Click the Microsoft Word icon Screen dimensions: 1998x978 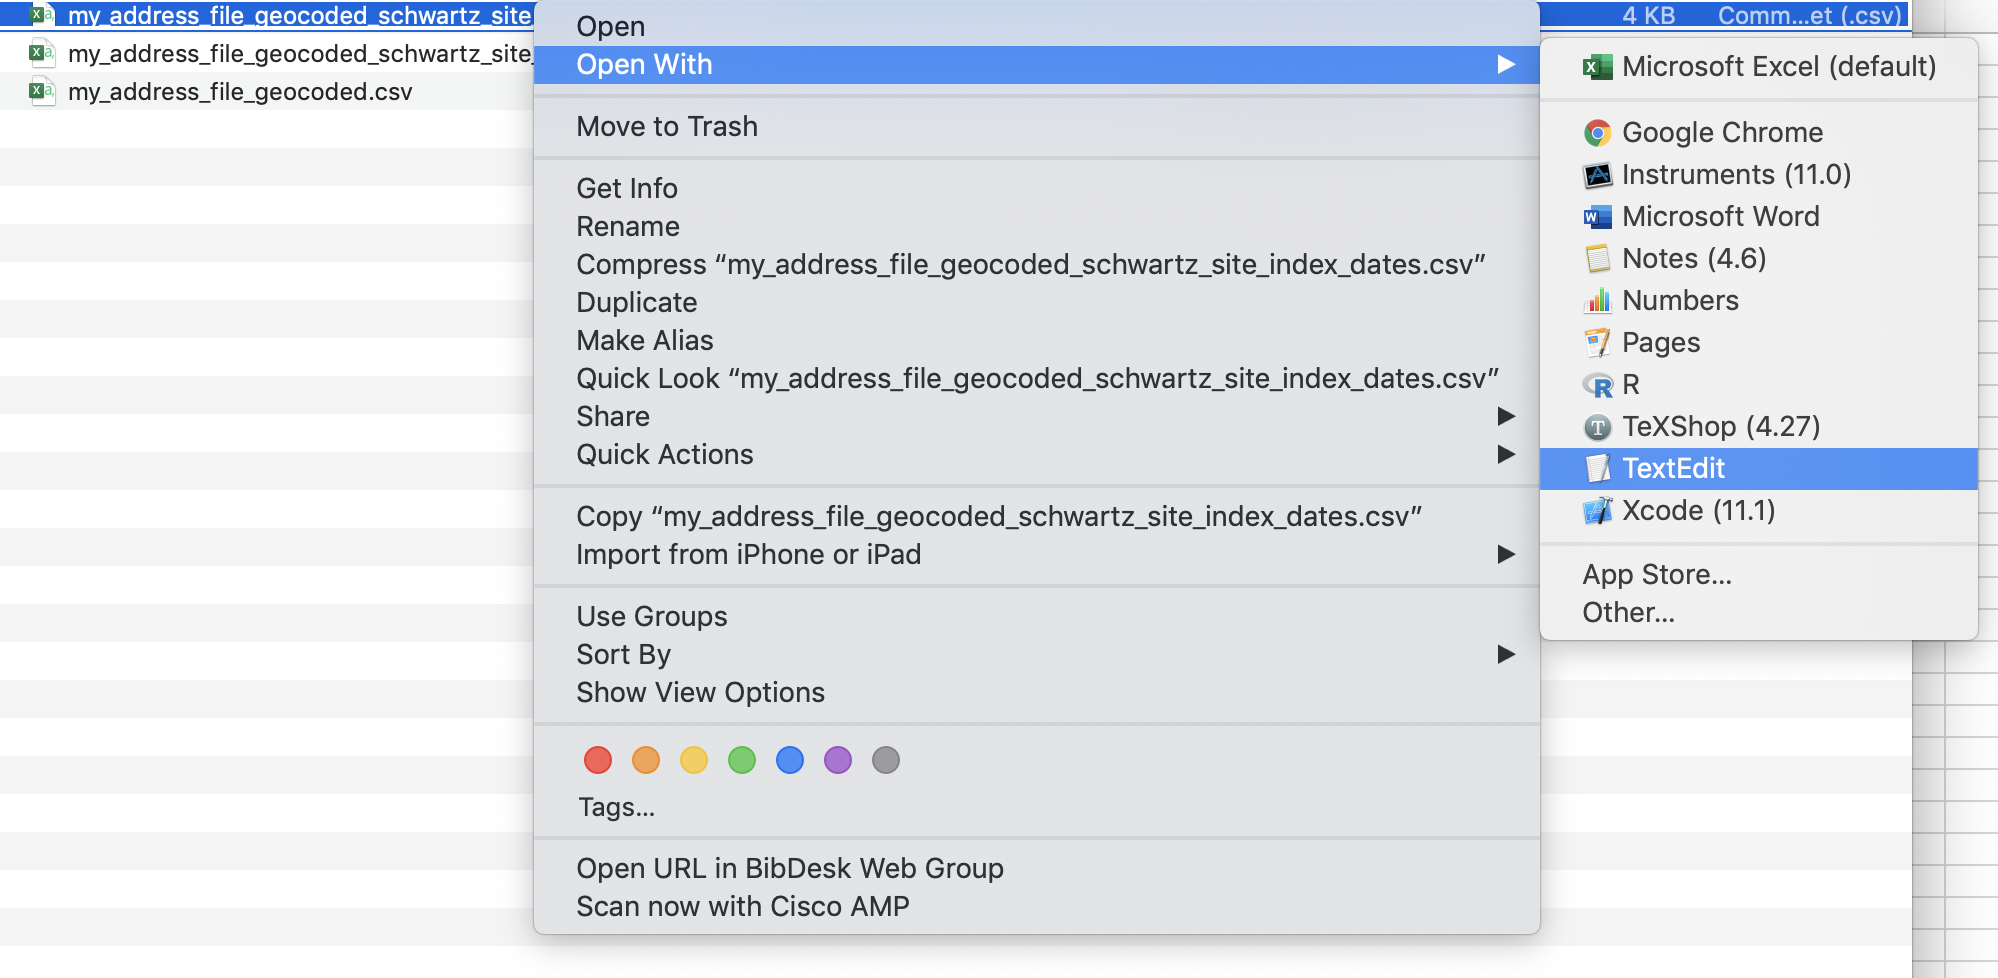1597,217
